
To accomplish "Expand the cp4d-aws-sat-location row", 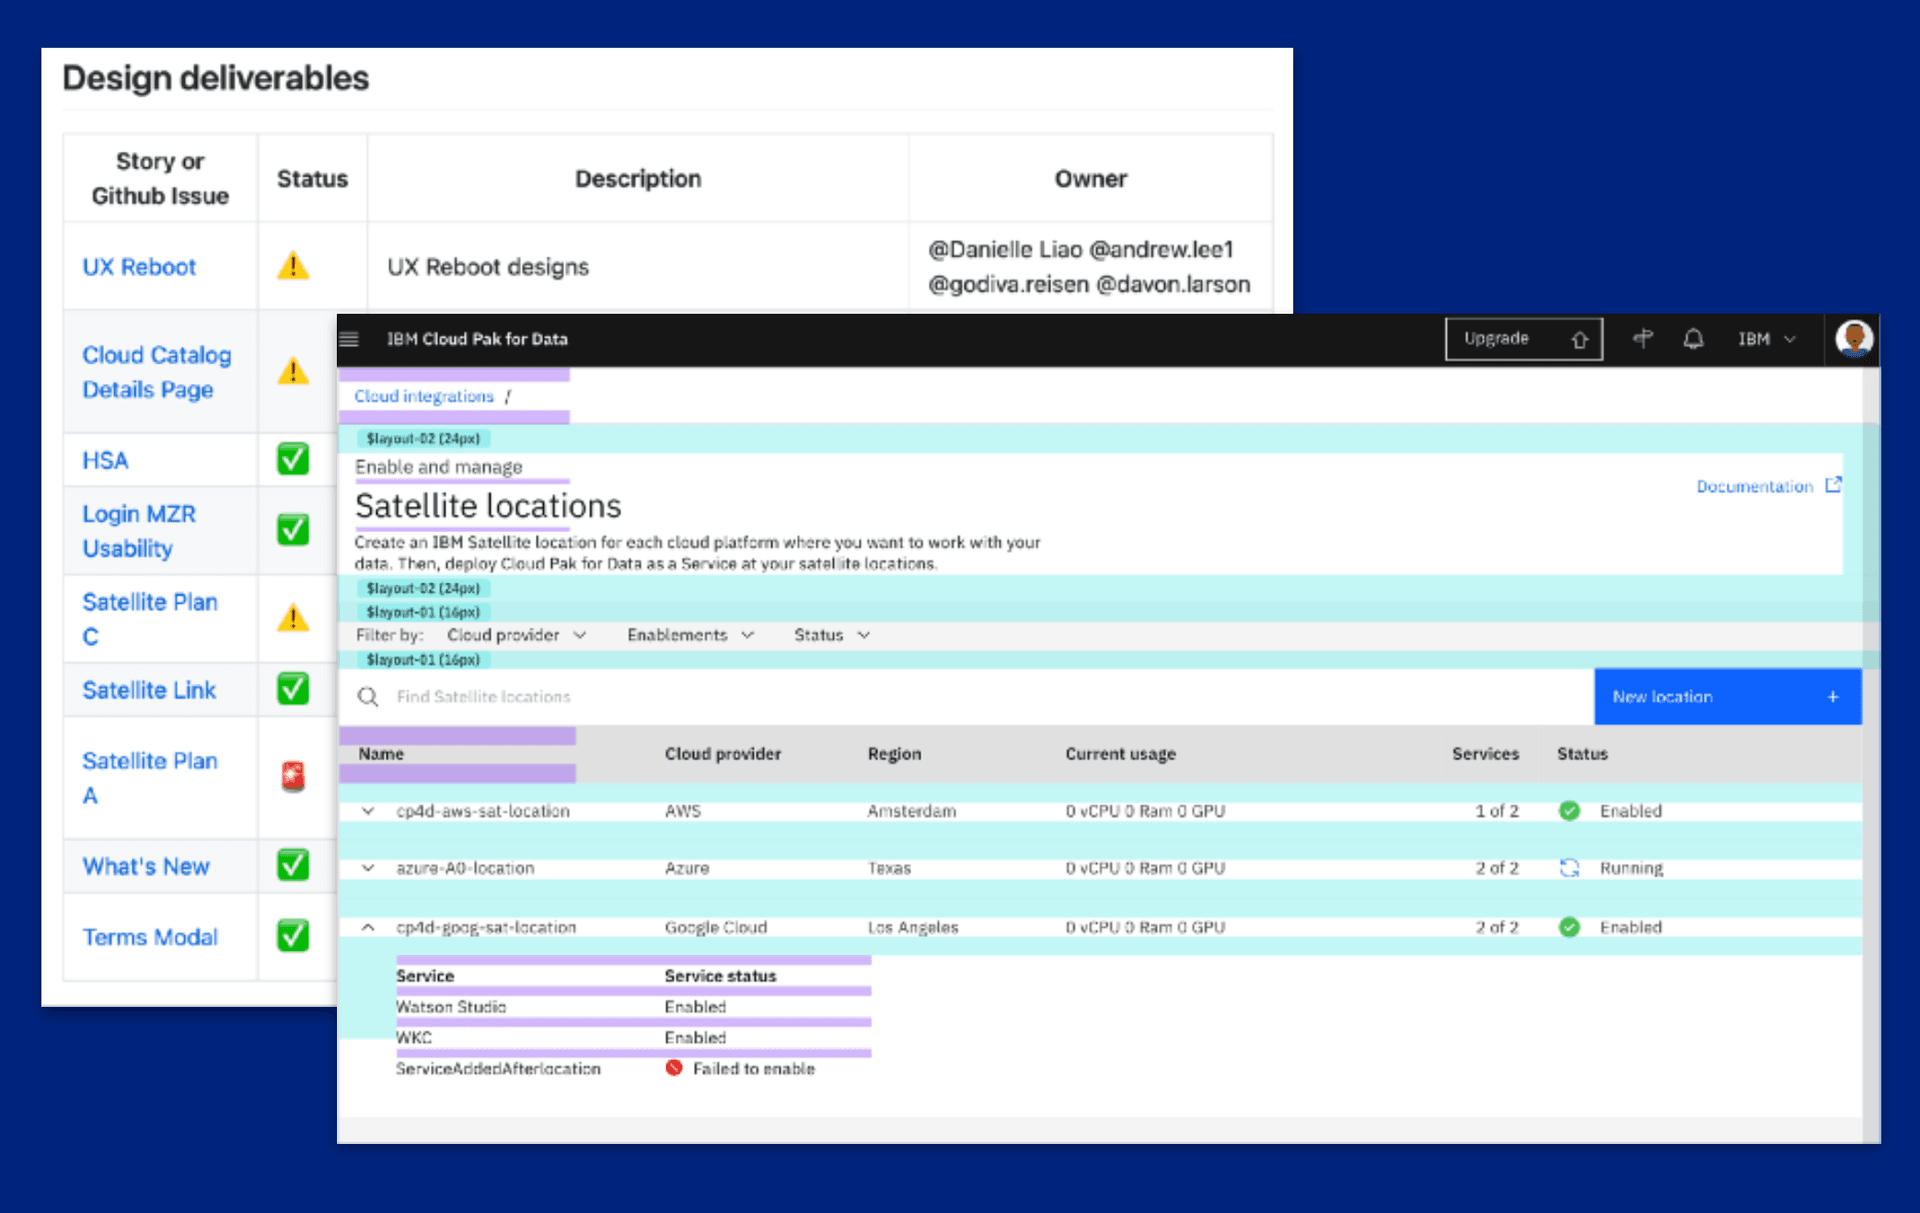I will 368,811.
